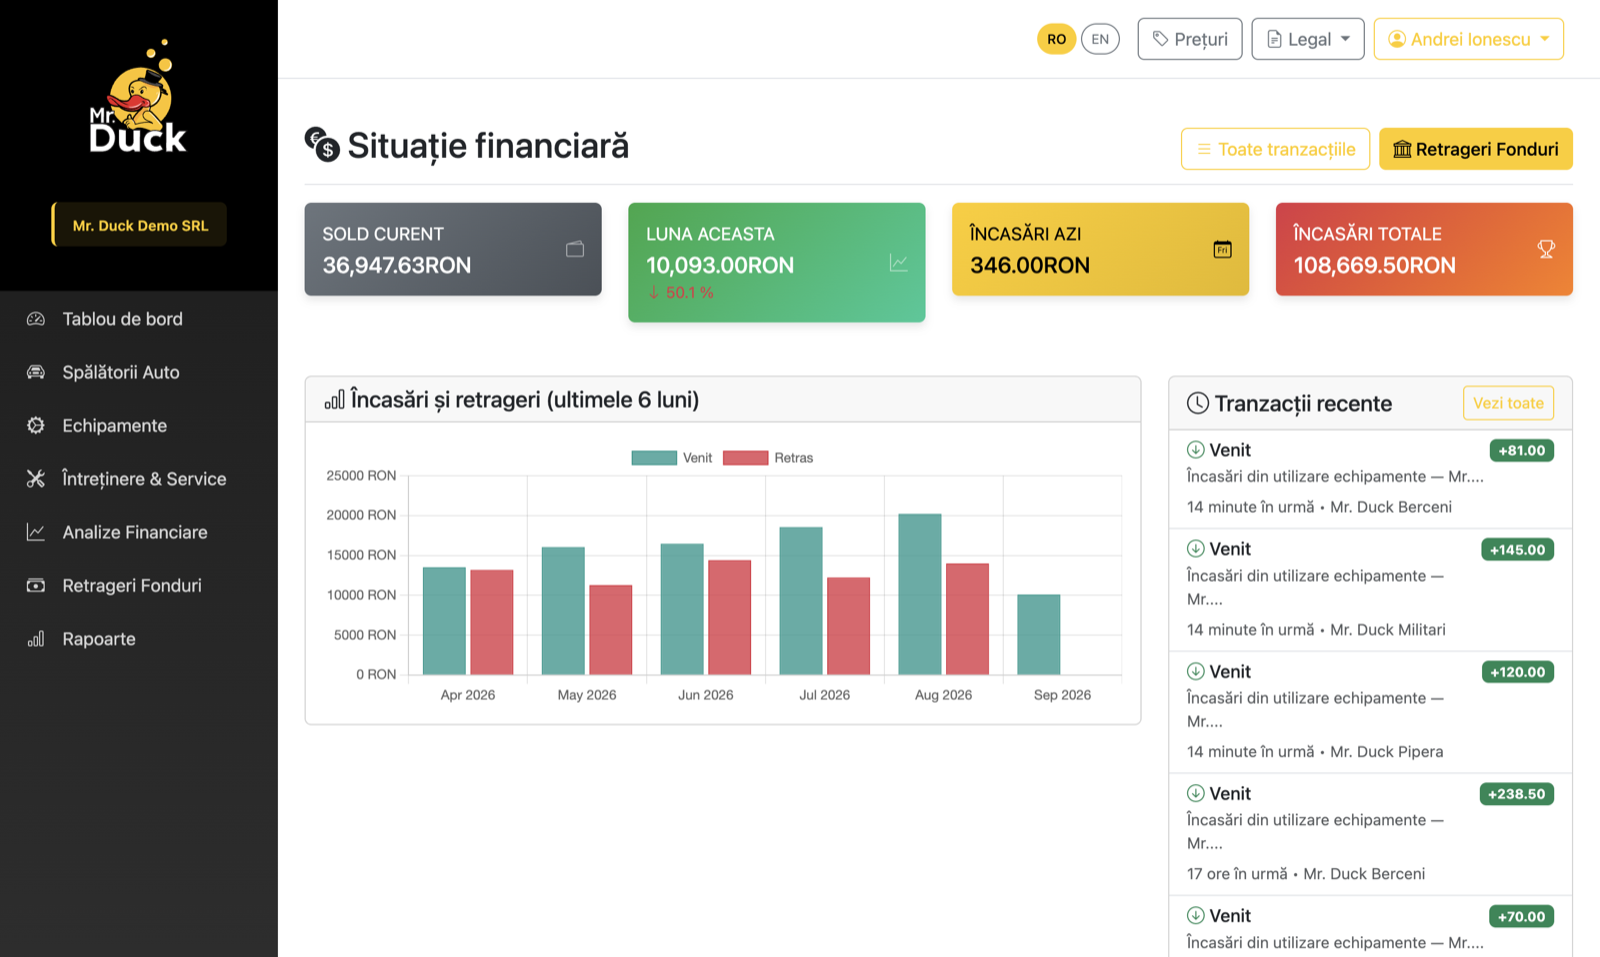Click the Rapoarte bar-chart icon
Image resolution: width=1600 pixels, height=957 pixels.
[36, 639]
